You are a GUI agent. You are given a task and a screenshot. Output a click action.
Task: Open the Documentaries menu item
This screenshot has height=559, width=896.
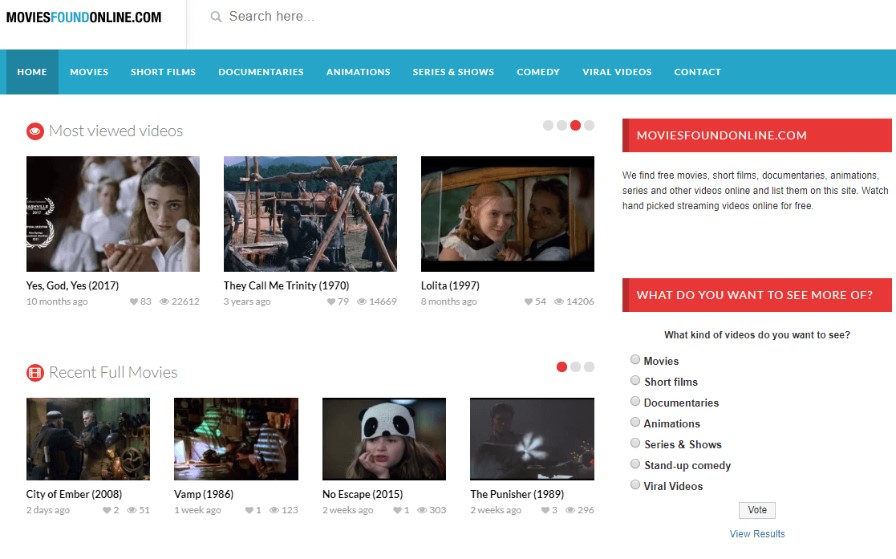261,72
